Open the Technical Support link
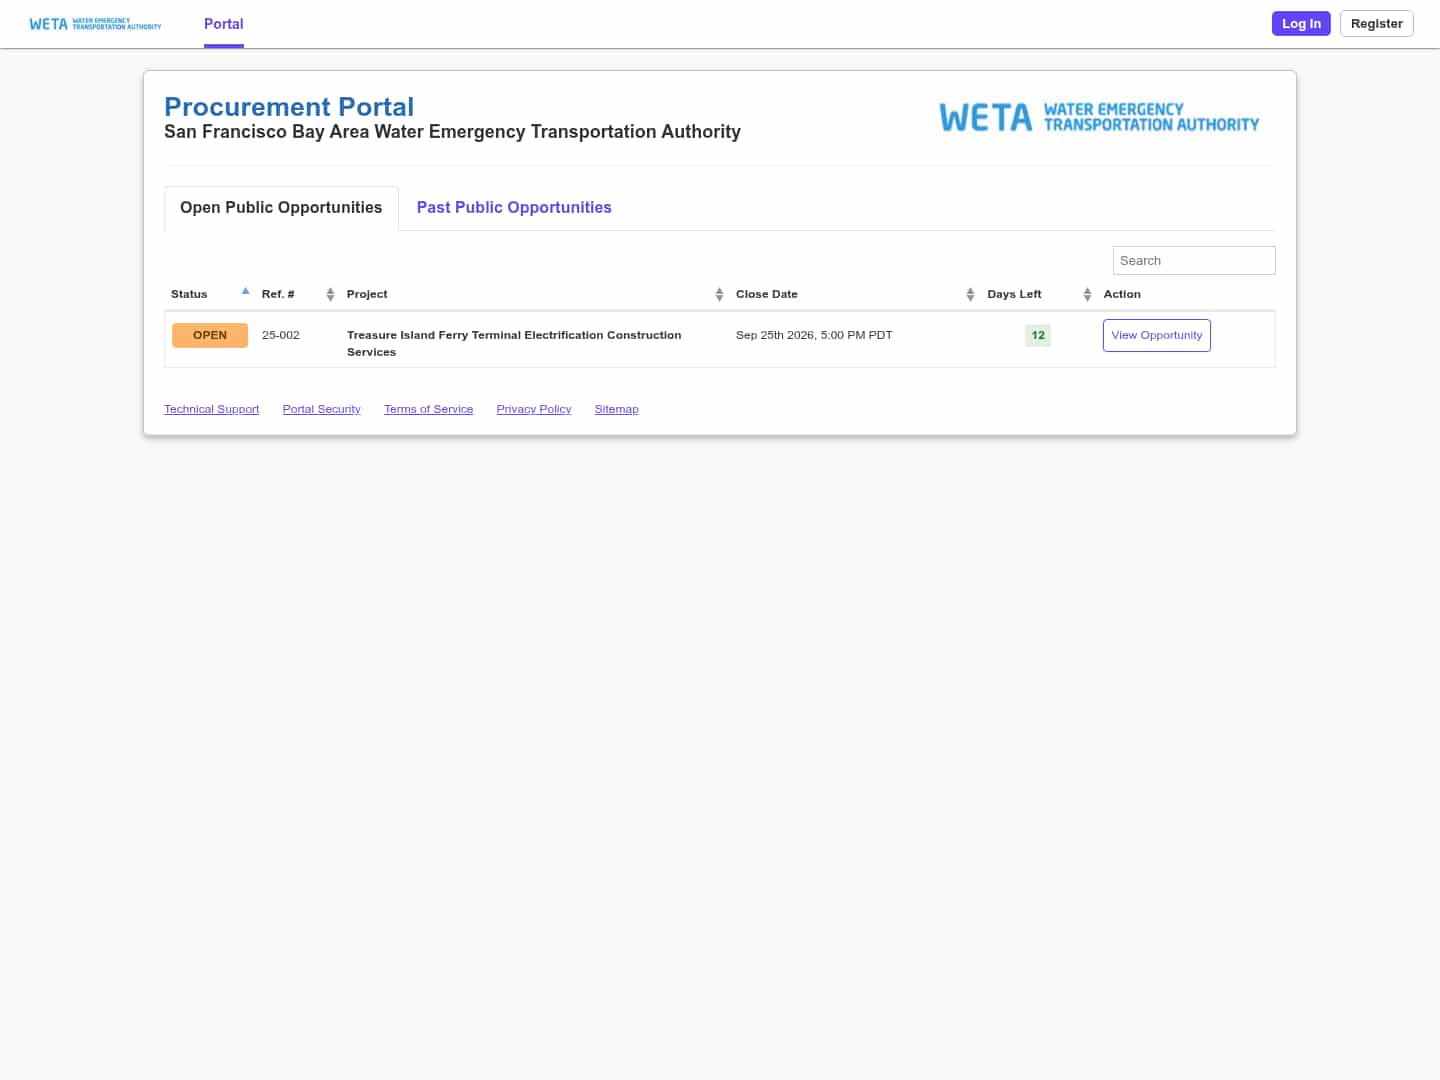1440x1080 pixels. point(211,409)
